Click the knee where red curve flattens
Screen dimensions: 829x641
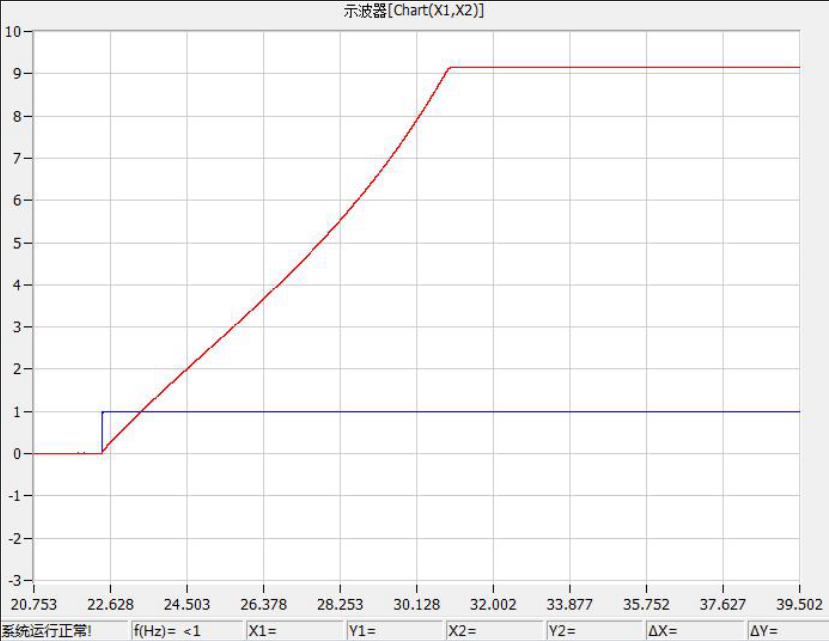(x=451, y=68)
